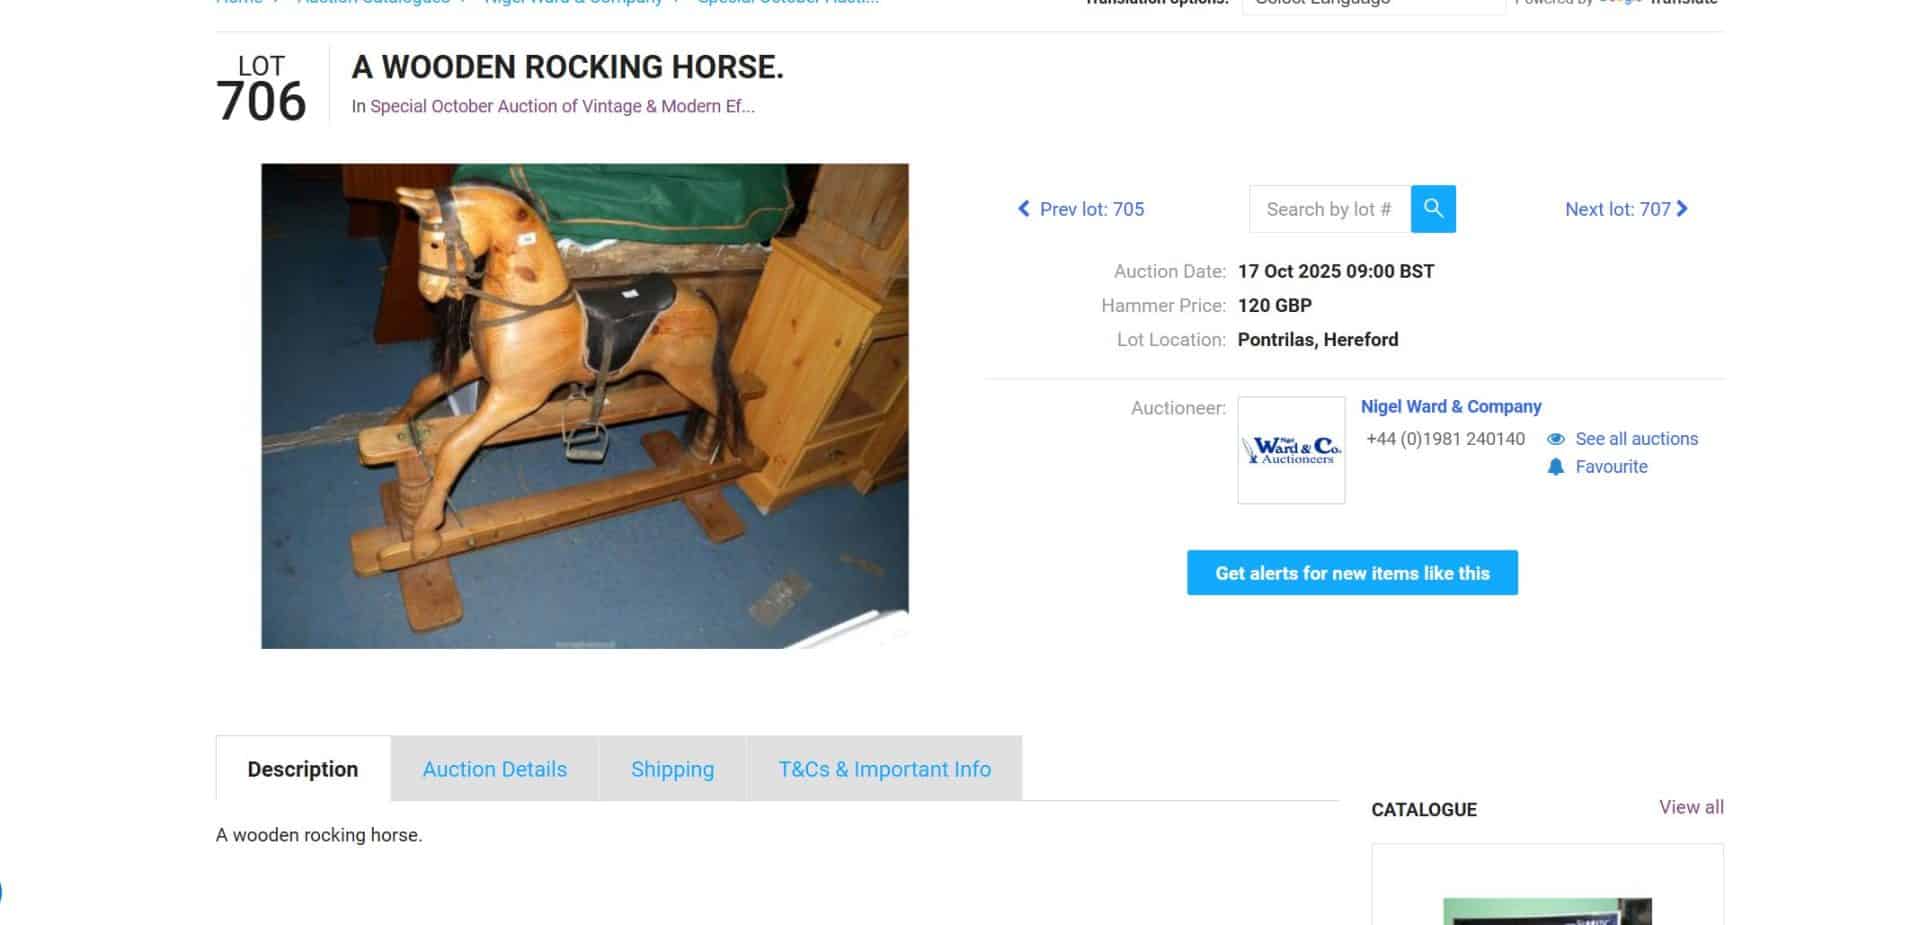Open the Special October Auction catalogue link
1920x925 pixels.
coord(562,106)
